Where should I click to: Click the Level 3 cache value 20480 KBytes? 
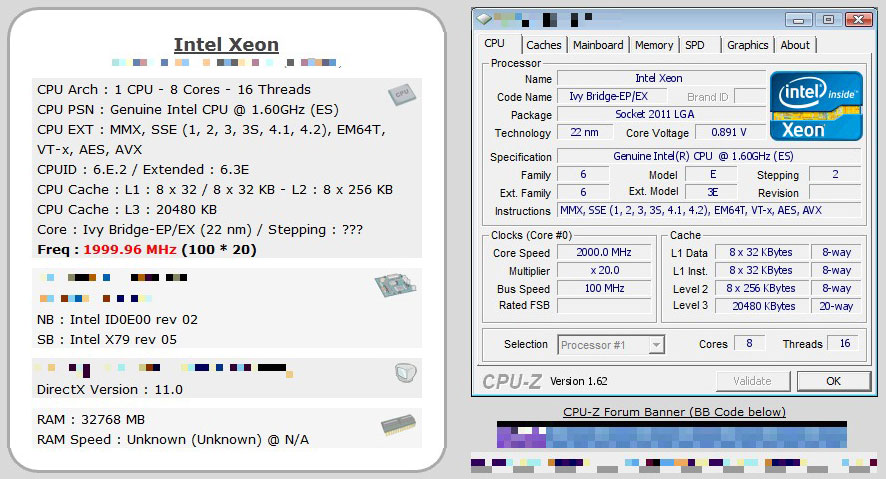pyautogui.click(x=761, y=306)
